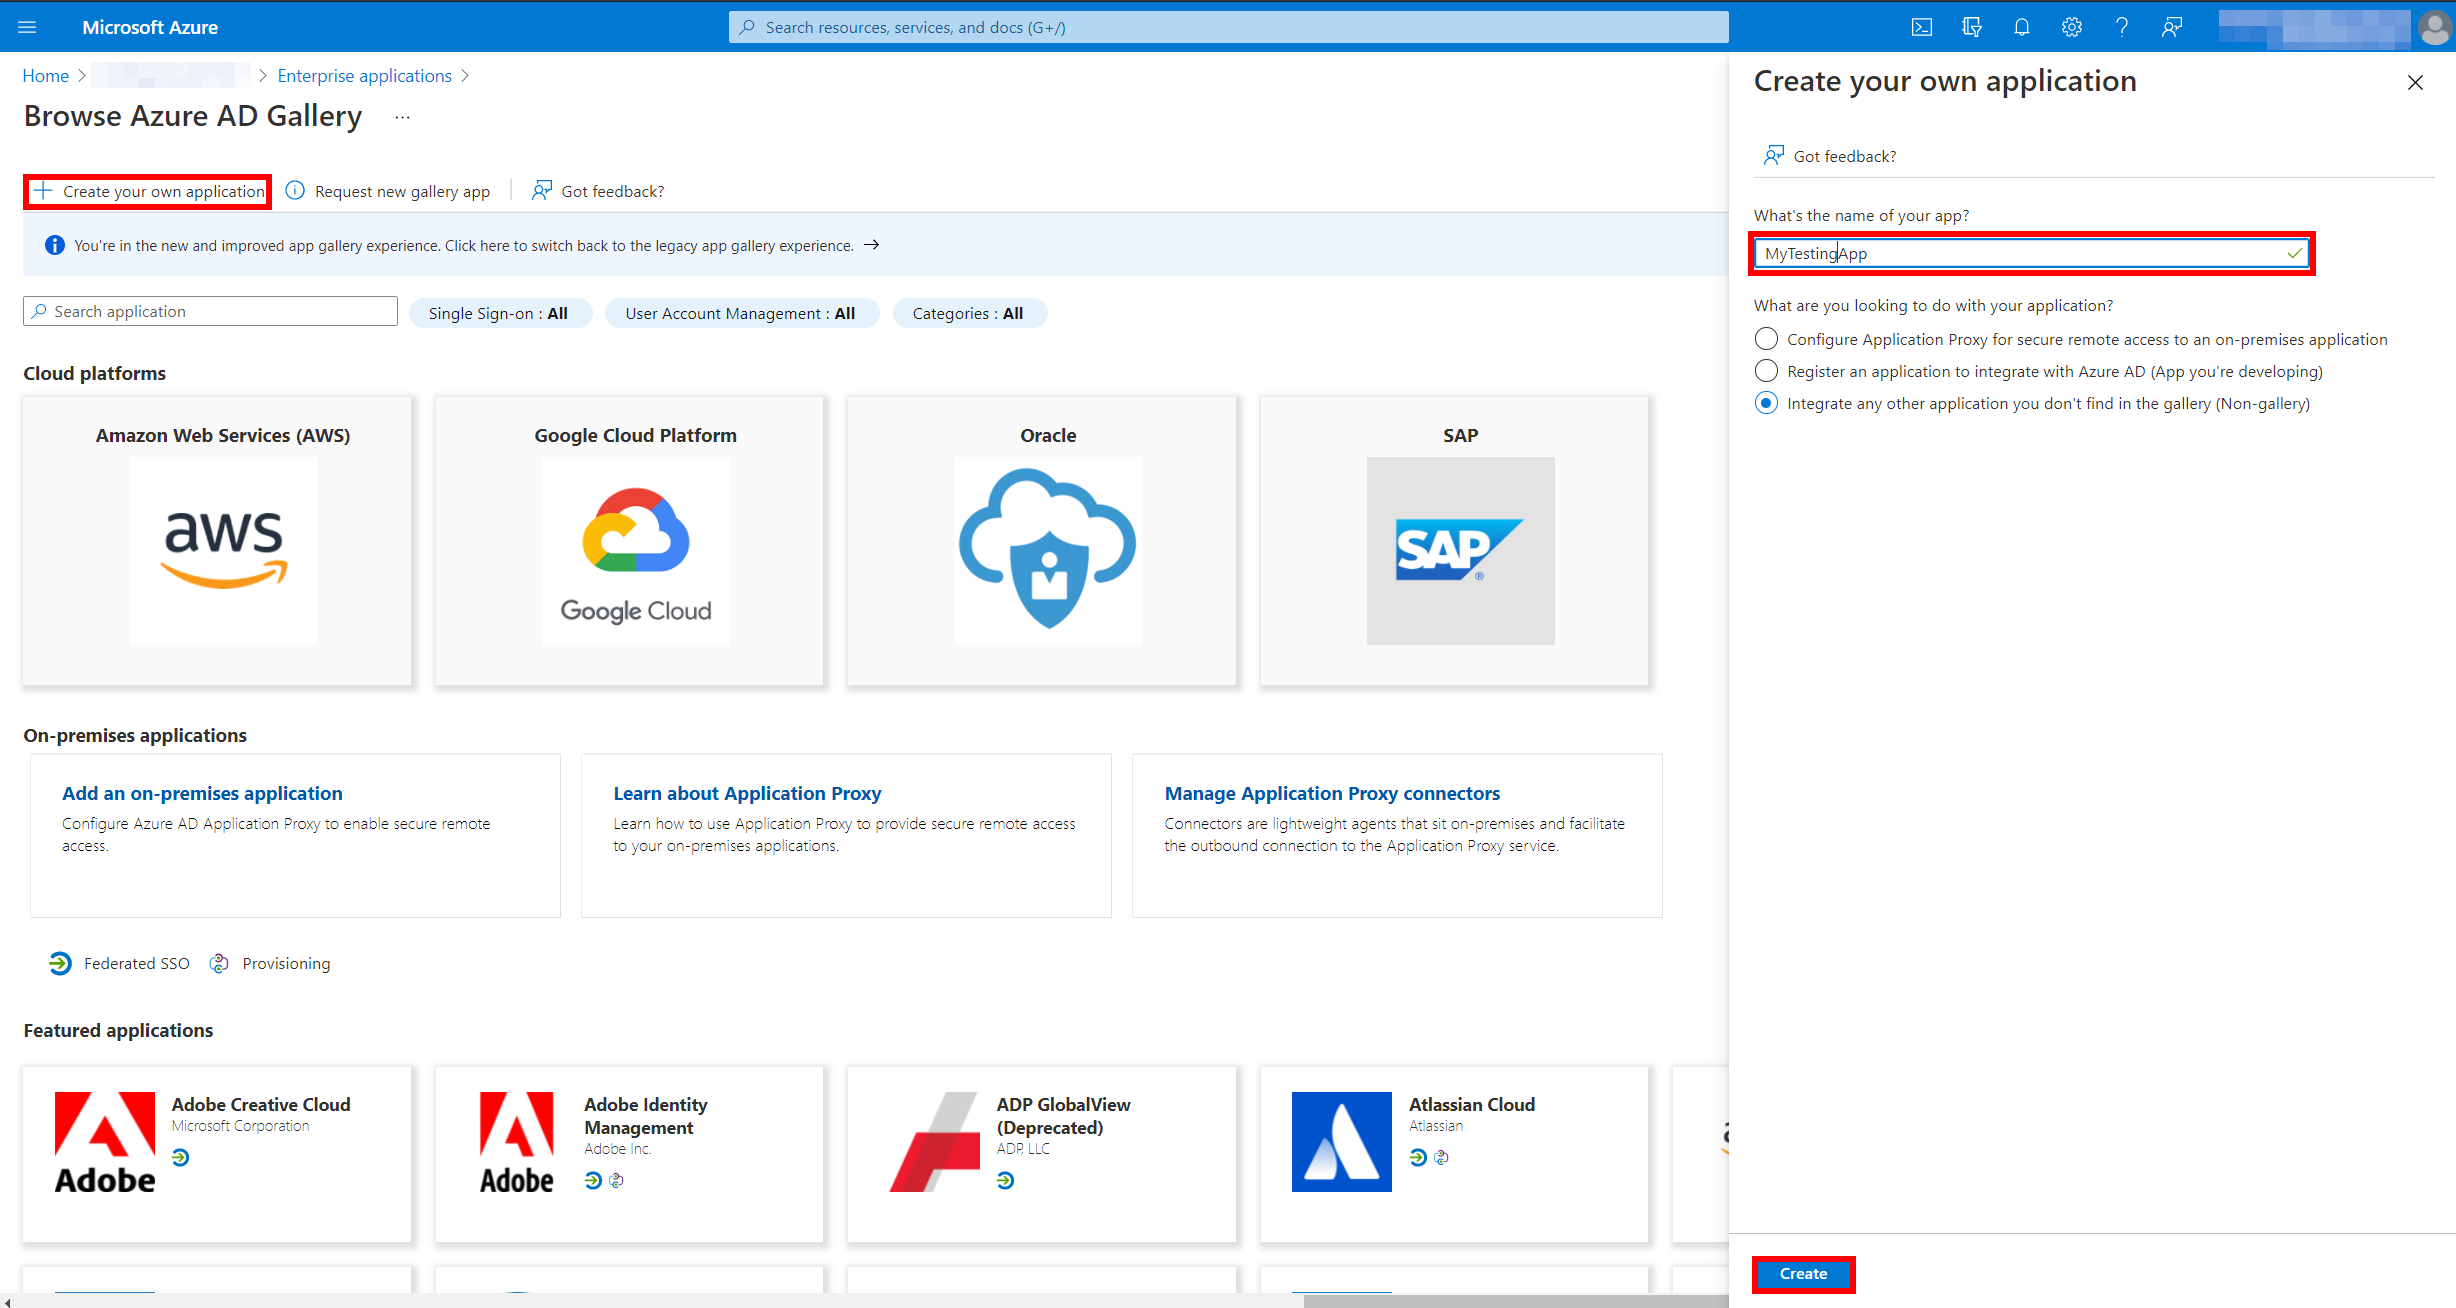Click the user account avatar
This screenshot has width=2456, height=1308.
(2435, 27)
